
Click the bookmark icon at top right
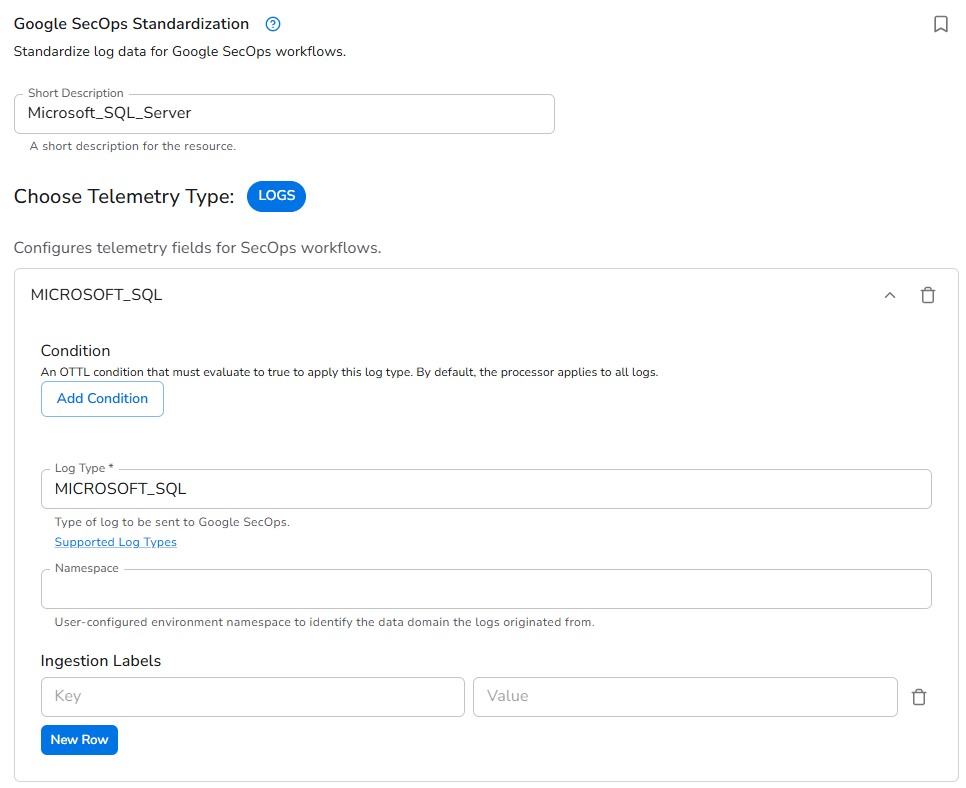pyautogui.click(x=940, y=24)
